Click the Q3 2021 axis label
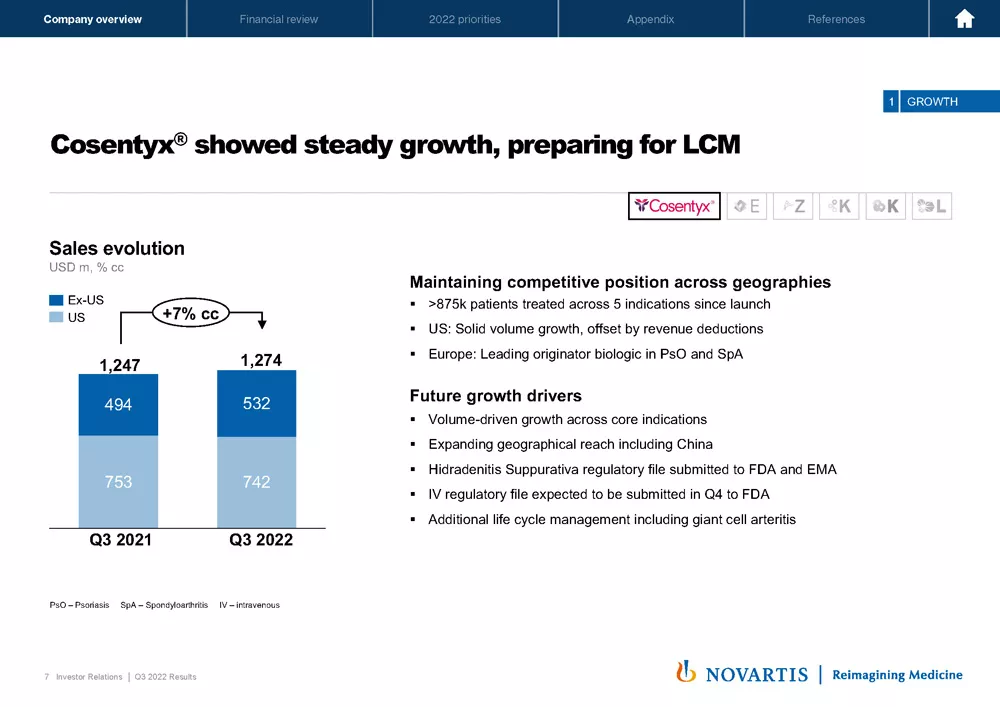Image resolution: width=1000 pixels, height=707 pixels. pyautogui.click(x=121, y=540)
